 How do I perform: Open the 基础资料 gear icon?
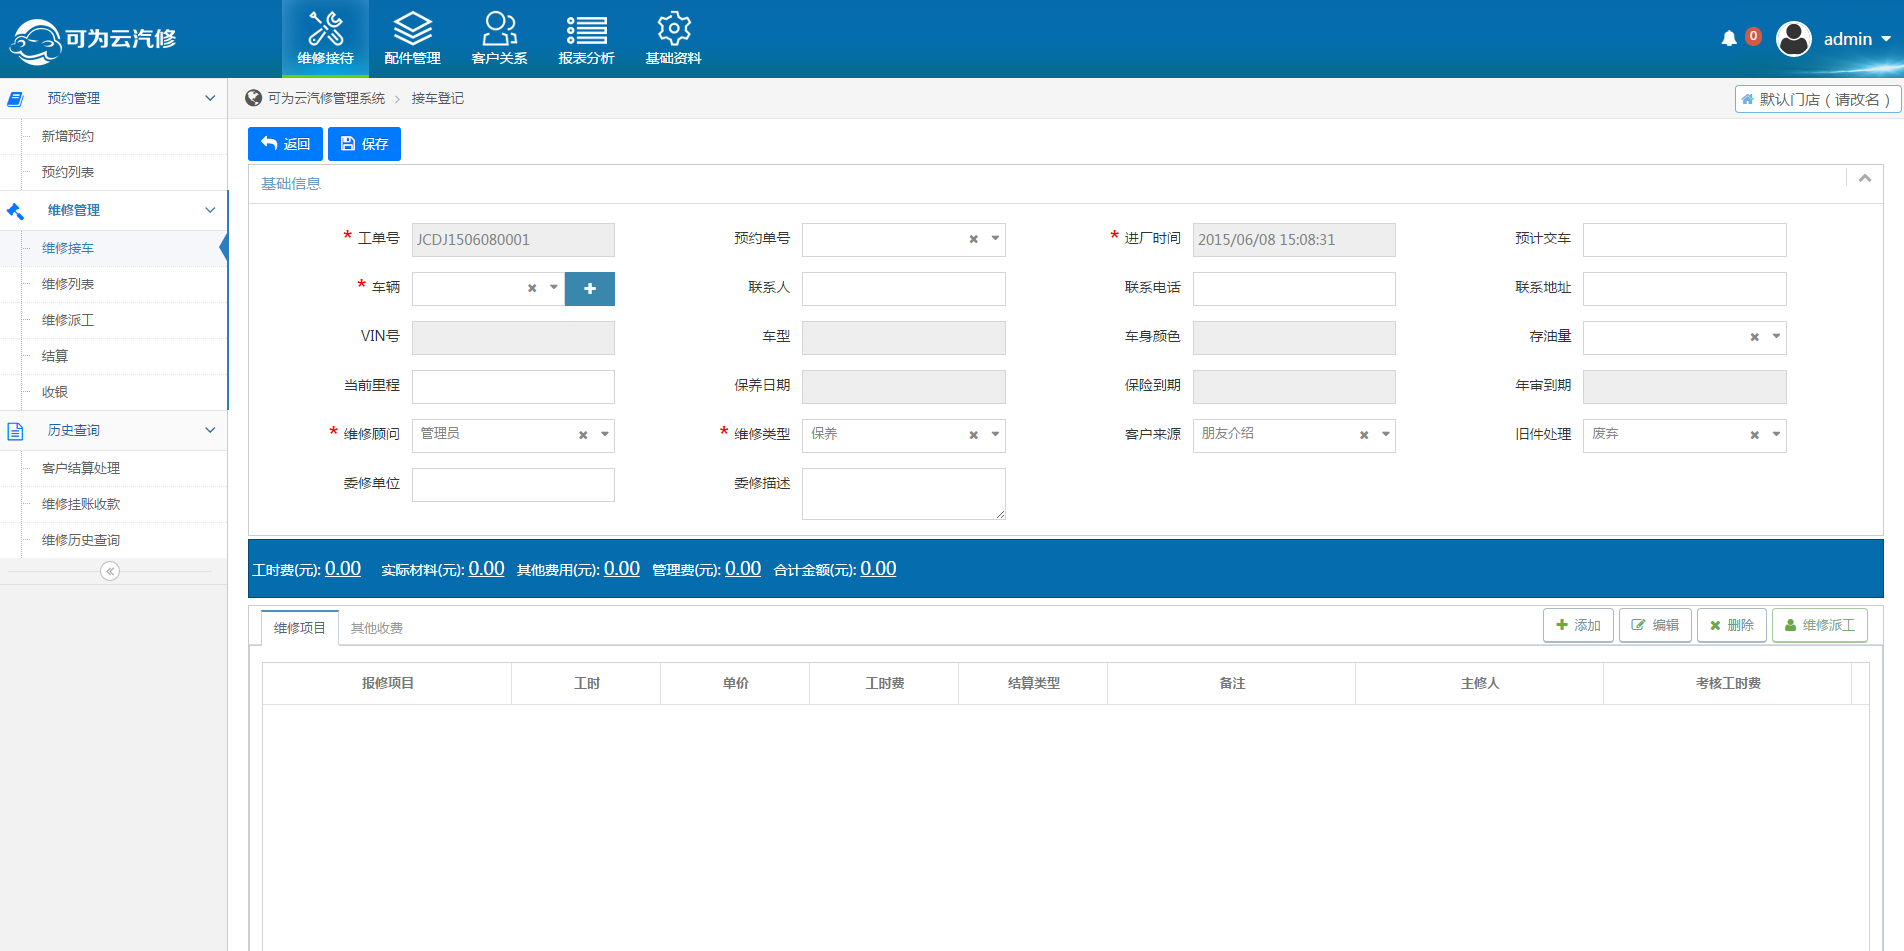(673, 30)
